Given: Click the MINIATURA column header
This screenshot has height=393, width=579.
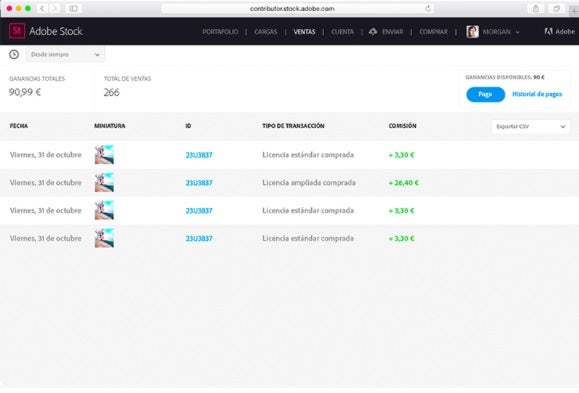Looking at the screenshot, I should (110, 126).
